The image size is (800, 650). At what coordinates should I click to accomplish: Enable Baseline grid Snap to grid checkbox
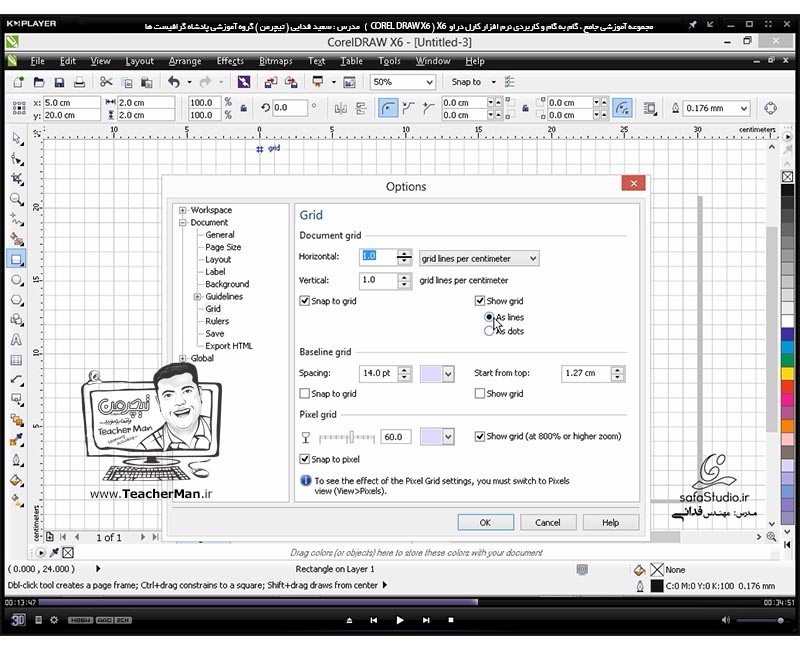click(305, 393)
